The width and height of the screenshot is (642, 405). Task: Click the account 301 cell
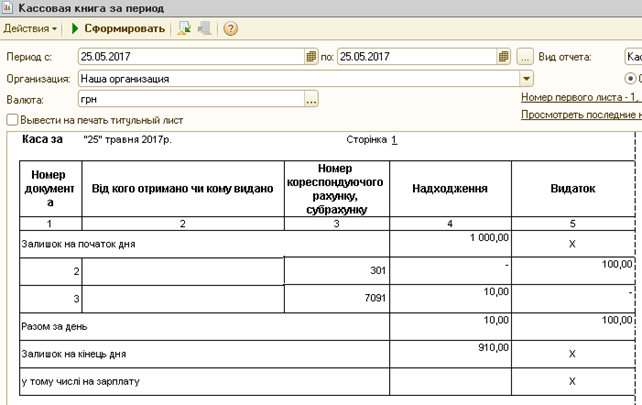click(x=337, y=271)
